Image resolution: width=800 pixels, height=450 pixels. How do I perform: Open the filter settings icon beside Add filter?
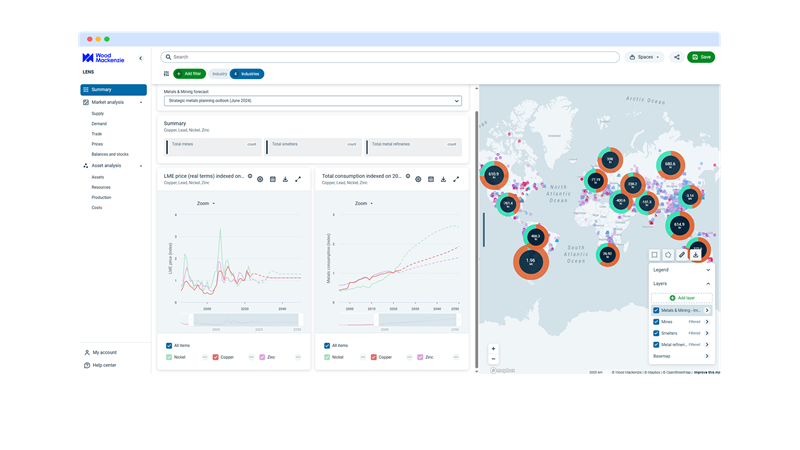coord(166,74)
